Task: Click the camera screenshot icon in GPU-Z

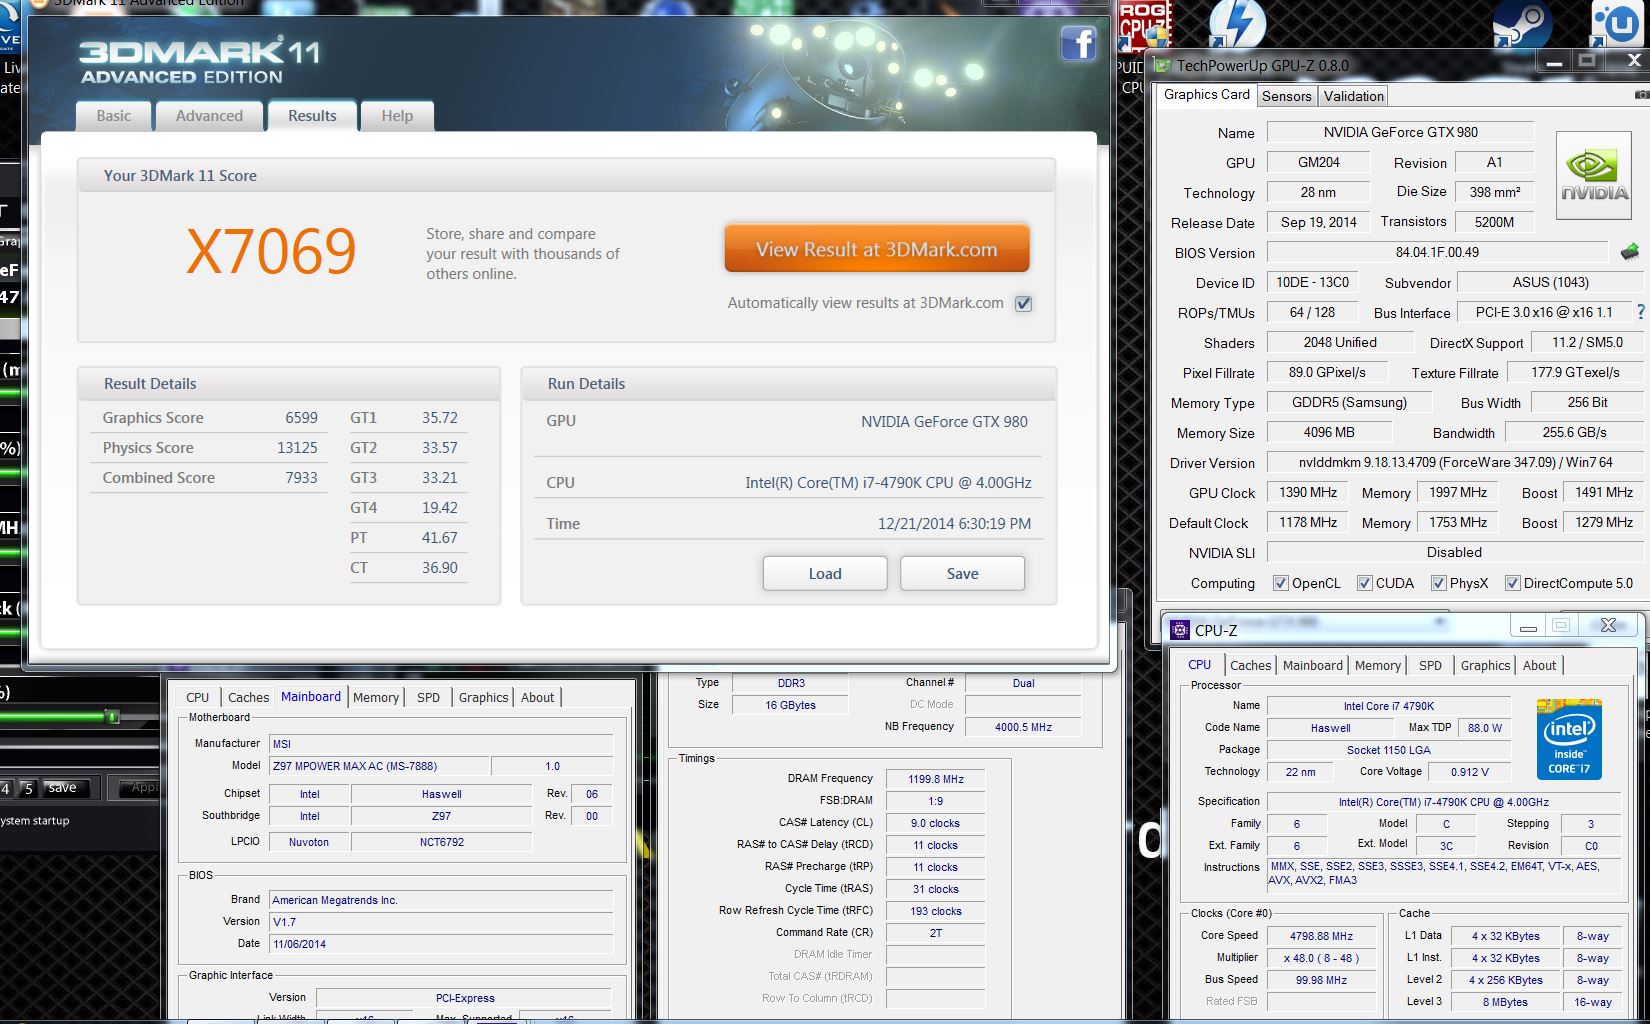Action: pyautogui.click(x=1641, y=95)
